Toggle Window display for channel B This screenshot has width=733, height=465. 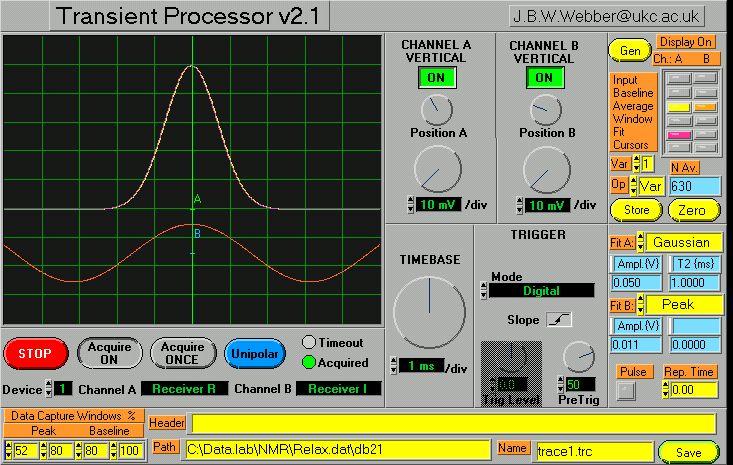[705, 121]
